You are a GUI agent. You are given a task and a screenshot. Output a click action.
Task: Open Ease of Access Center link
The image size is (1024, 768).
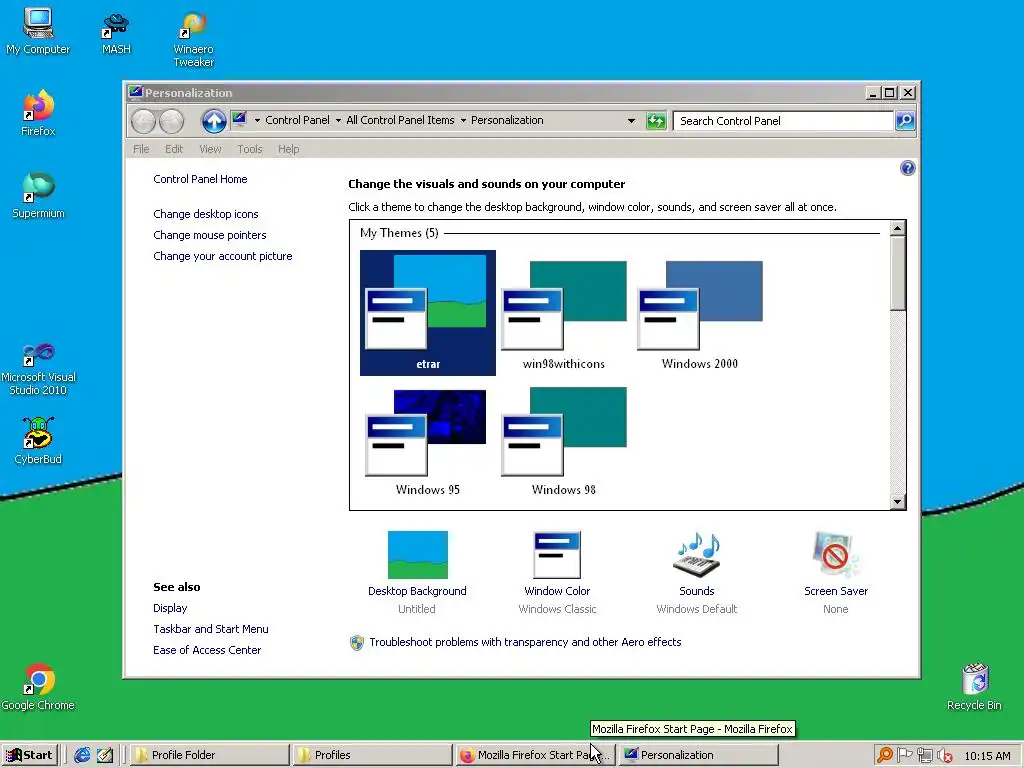tap(207, 650)
